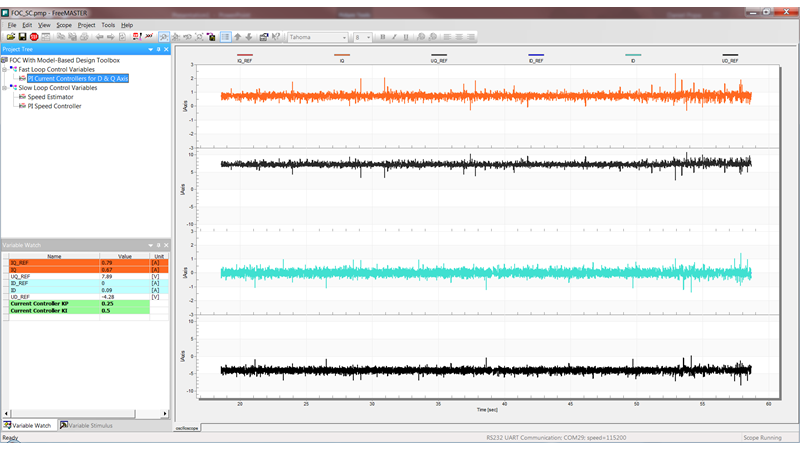The width and height of the screenshot is (800, 450).
Task: Click the align center icon
Action: [x=459, y=37]
